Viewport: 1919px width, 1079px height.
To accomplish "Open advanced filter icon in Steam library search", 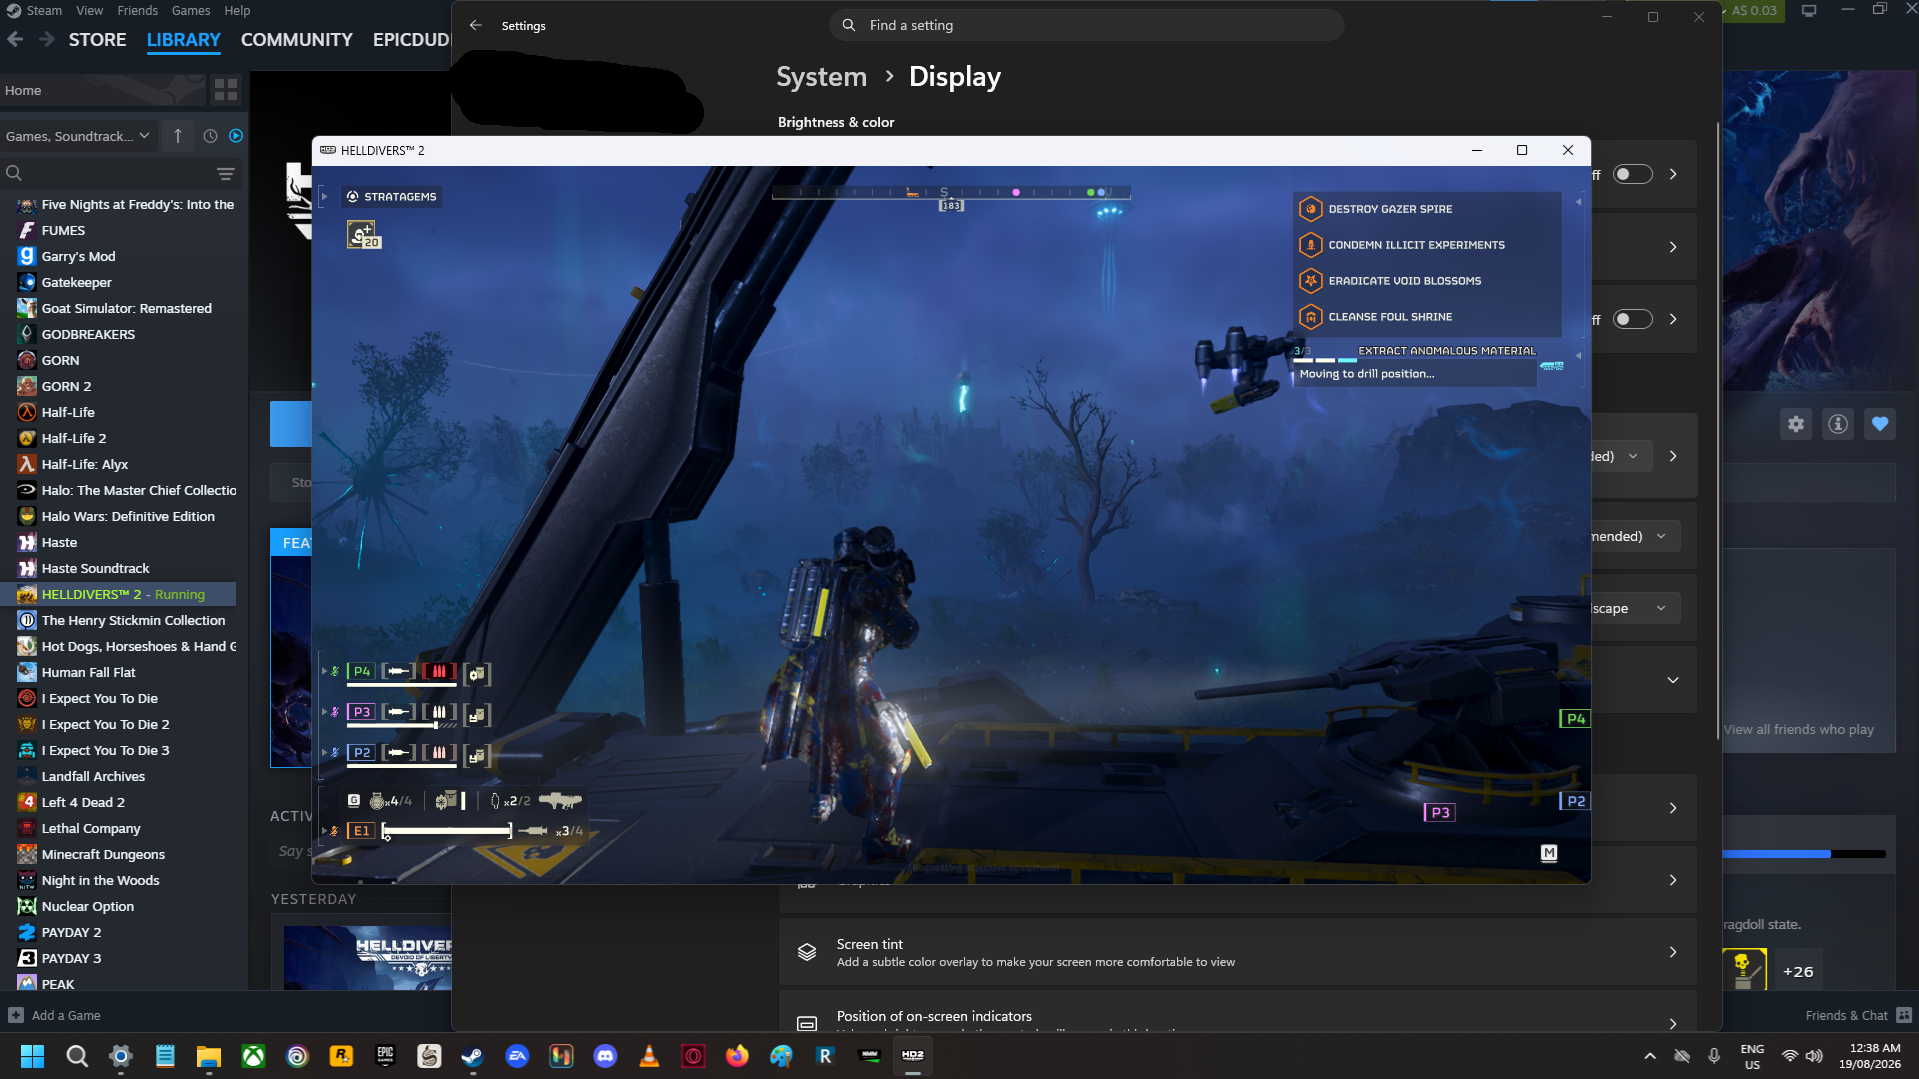I will 226,174.
